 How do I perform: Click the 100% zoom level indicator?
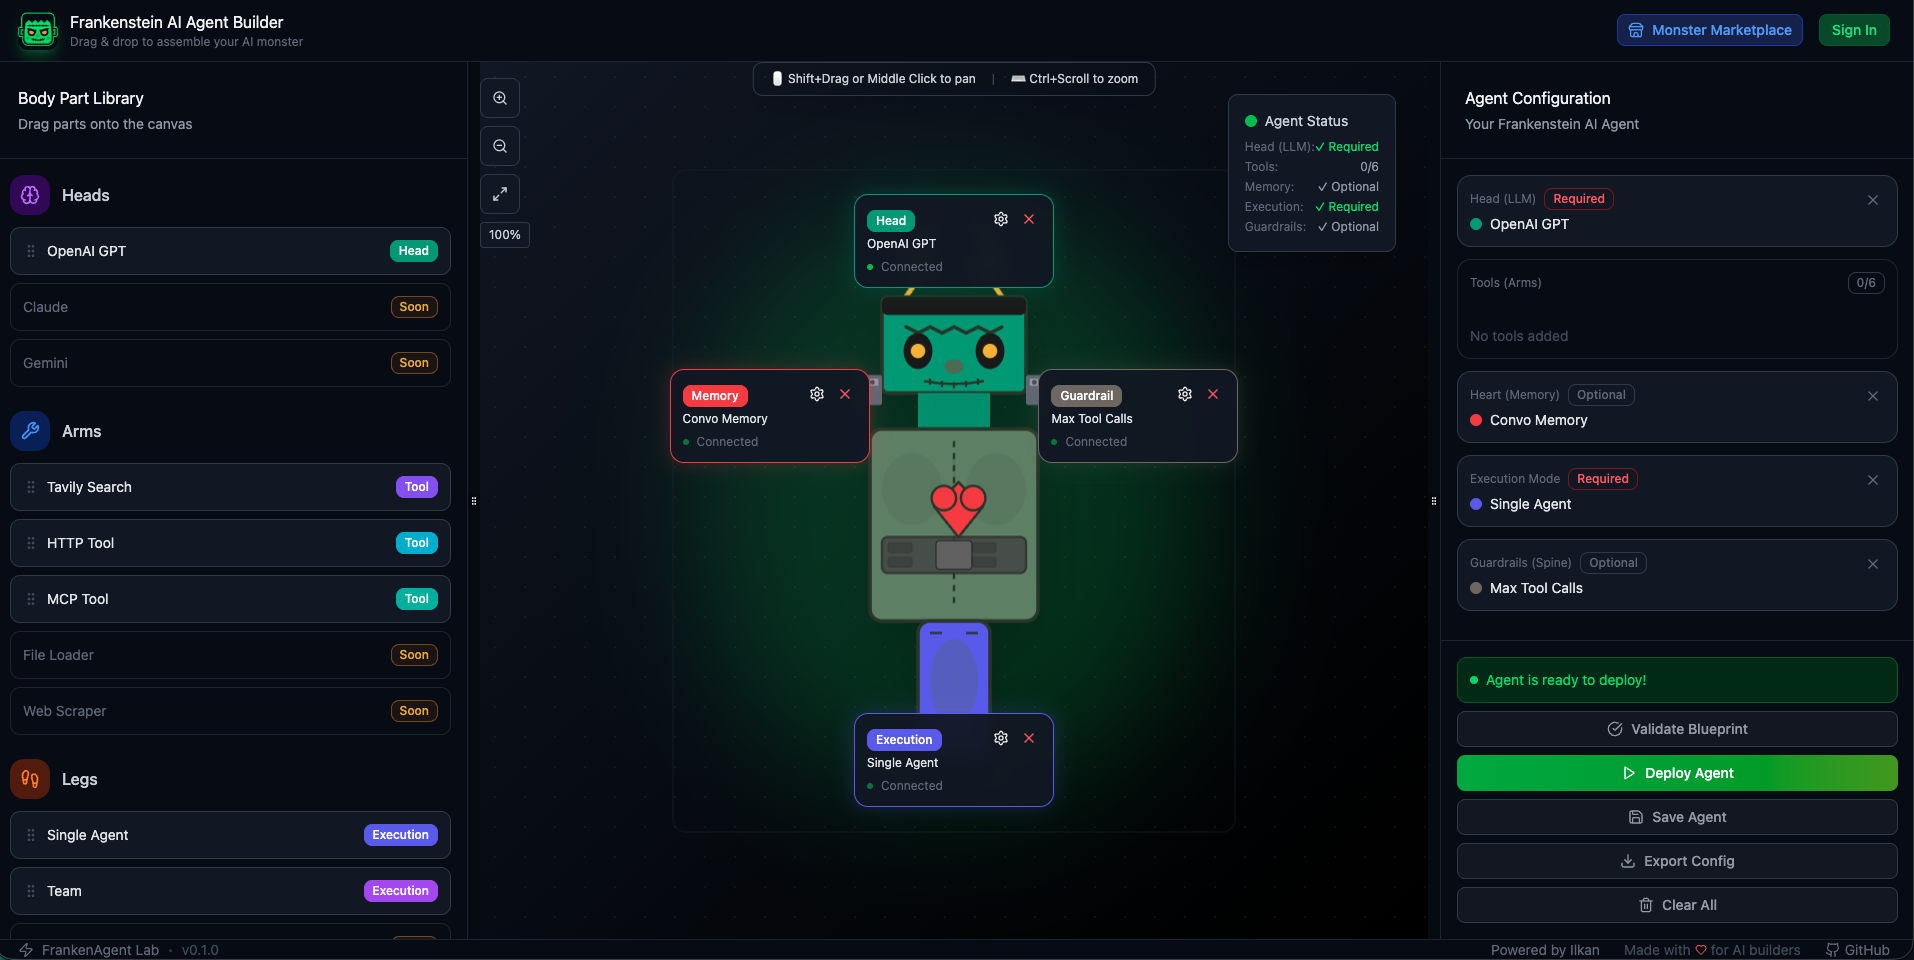505,235
